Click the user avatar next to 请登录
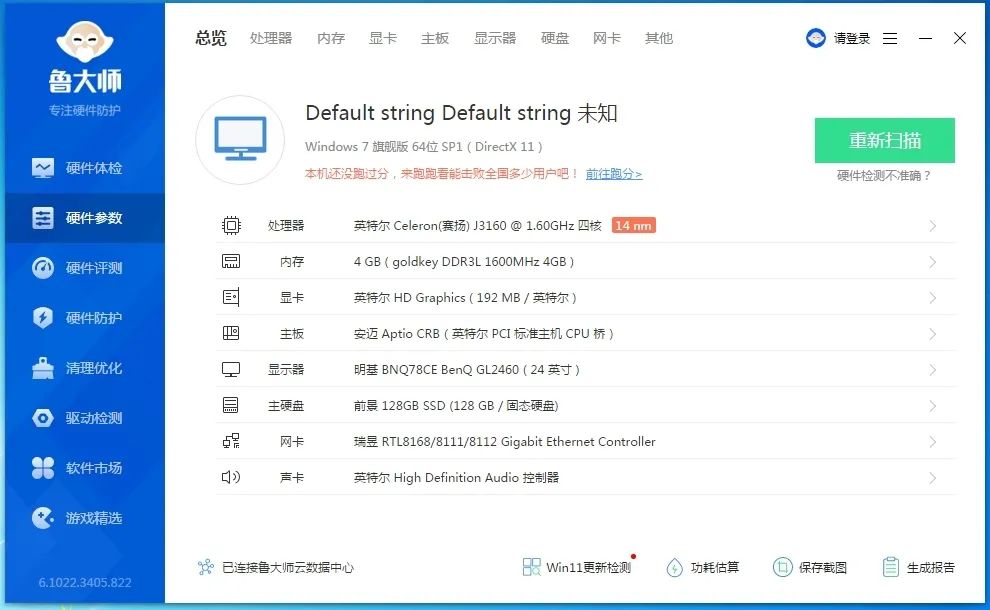Image resolution: width=990 pixels, height=610 pixels. [x=816, y=38]
